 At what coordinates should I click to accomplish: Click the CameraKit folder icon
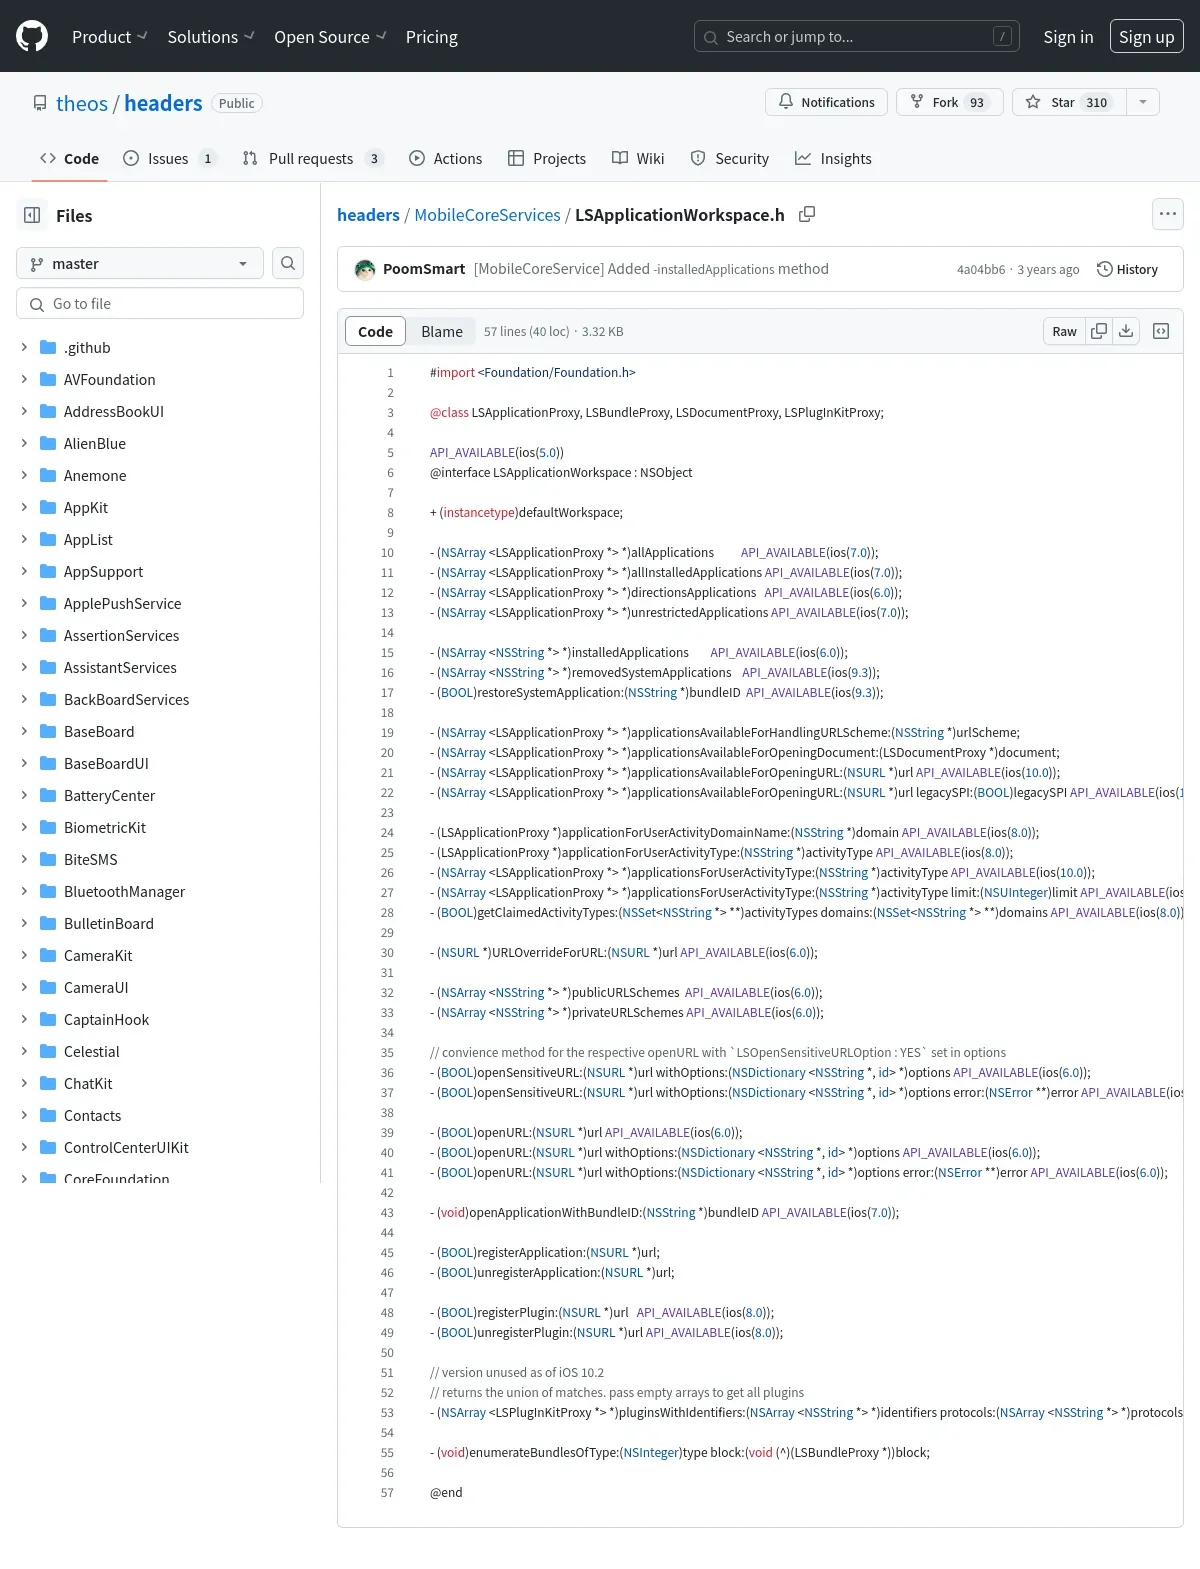(48, 955)
